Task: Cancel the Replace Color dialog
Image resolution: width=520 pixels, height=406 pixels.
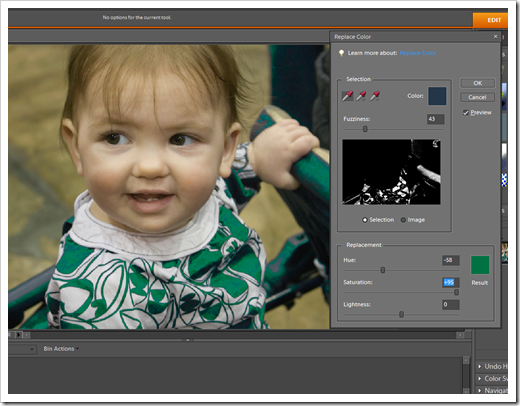Action: [x=477, y=97]
